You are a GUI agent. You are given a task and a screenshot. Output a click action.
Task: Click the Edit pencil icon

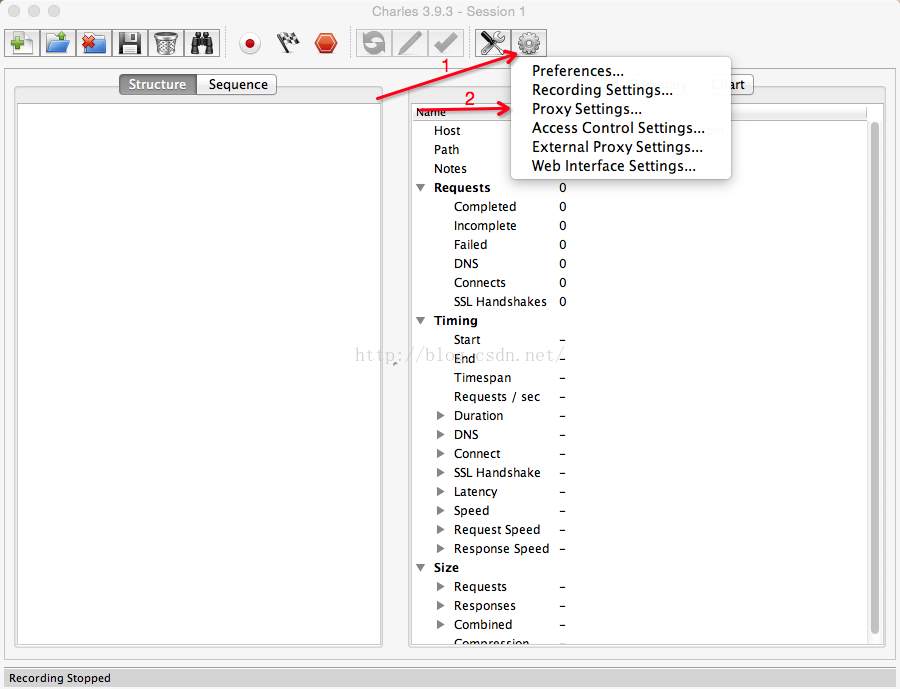tap(410, 43)
